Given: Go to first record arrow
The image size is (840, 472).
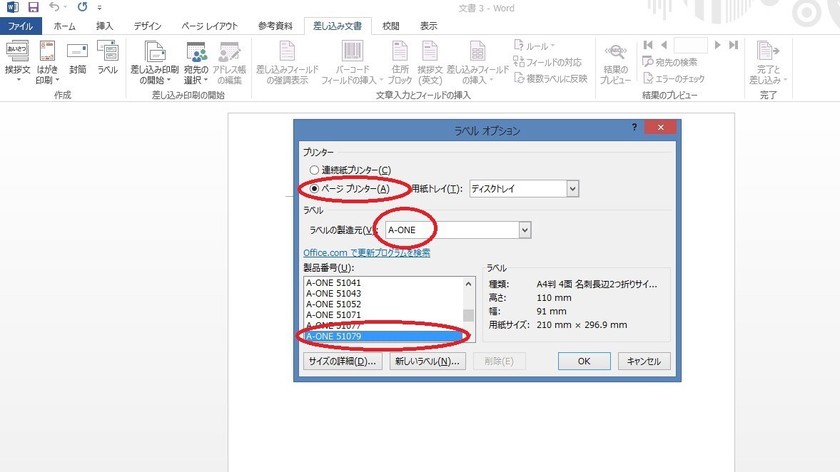Looking at the screenshot, I should point(648,45).
